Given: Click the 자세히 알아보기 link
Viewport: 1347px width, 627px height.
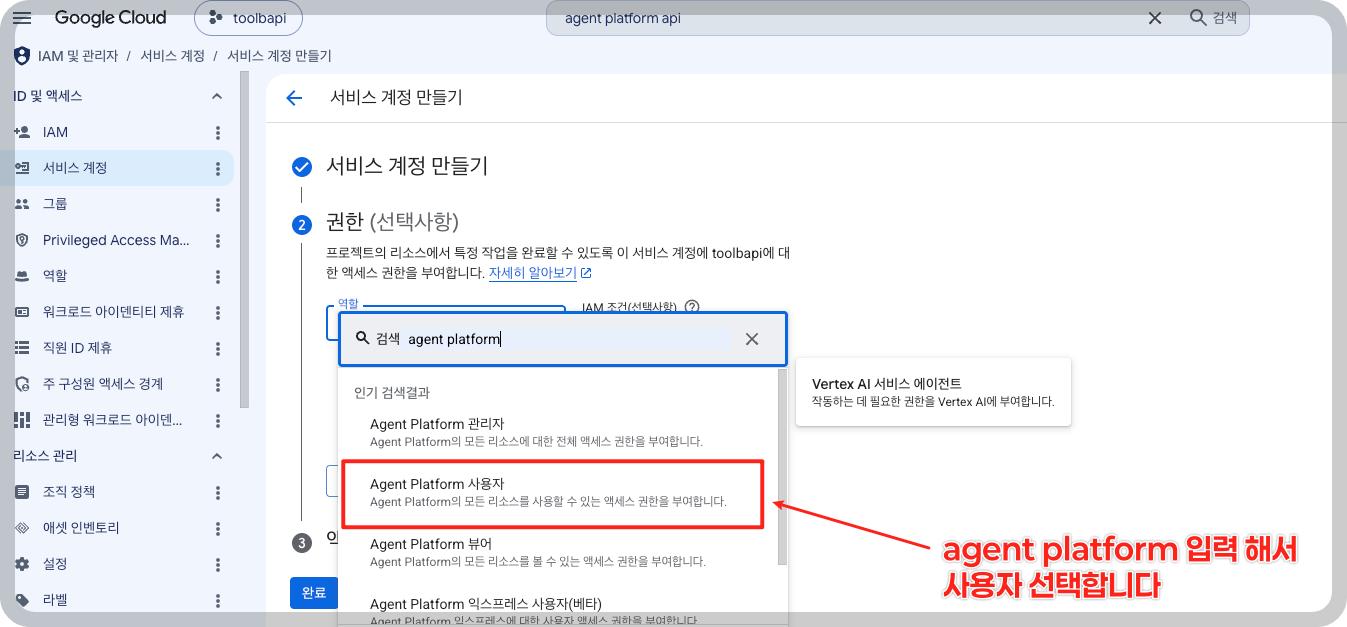Looking at the screenshot, I should coord(540,273).
